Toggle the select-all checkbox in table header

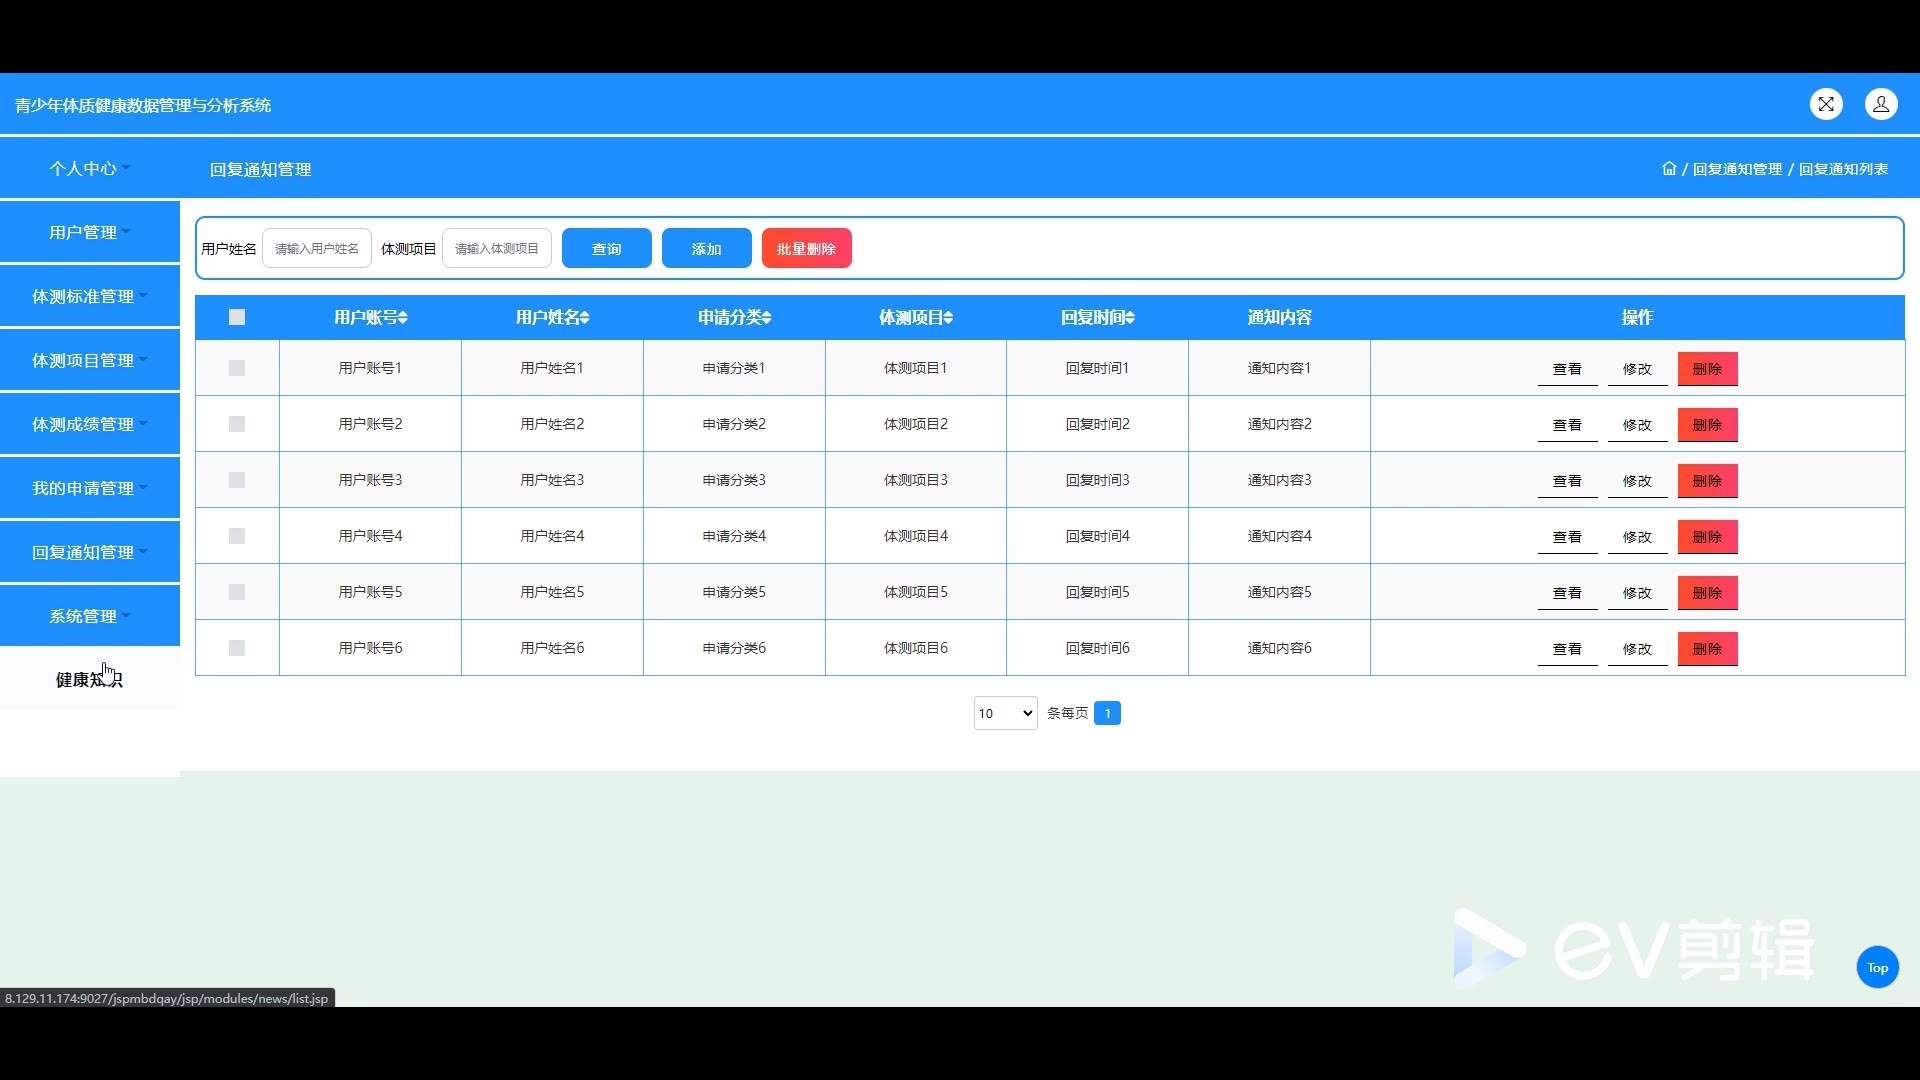[237, 317]
